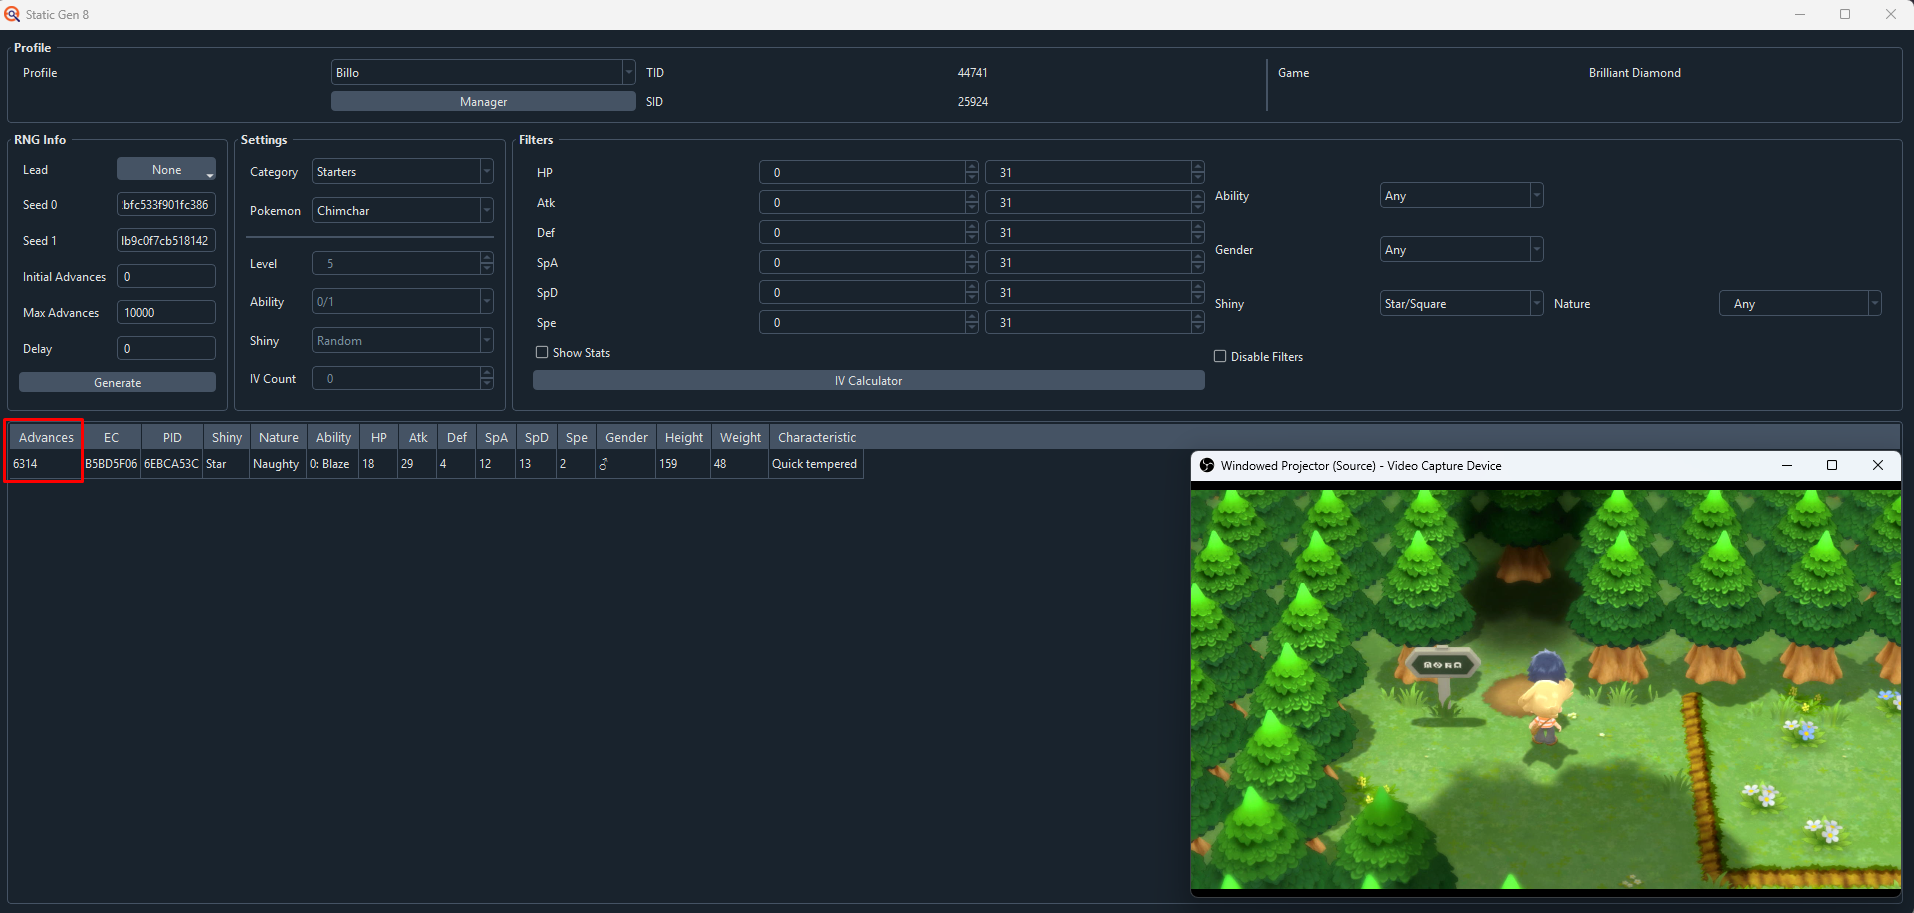The image size is (1914, 913).
Task: Click the game preview in projector window
Action: [x=1545, y=688]
